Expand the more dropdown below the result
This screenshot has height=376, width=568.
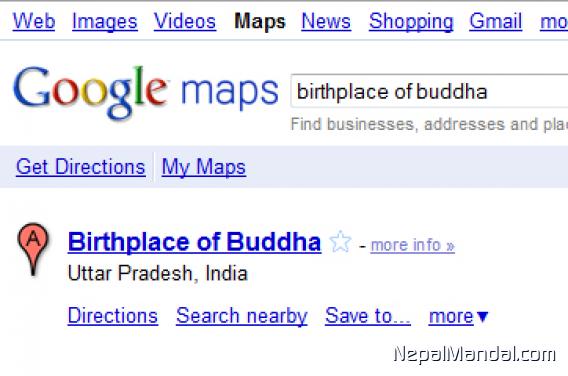pos(459,316)
